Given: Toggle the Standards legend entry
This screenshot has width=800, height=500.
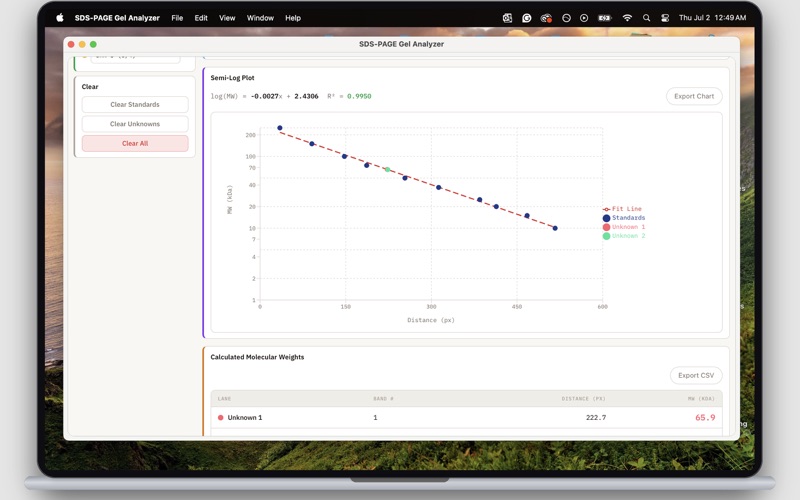Looking at the screenshot, I should point(623,218).
